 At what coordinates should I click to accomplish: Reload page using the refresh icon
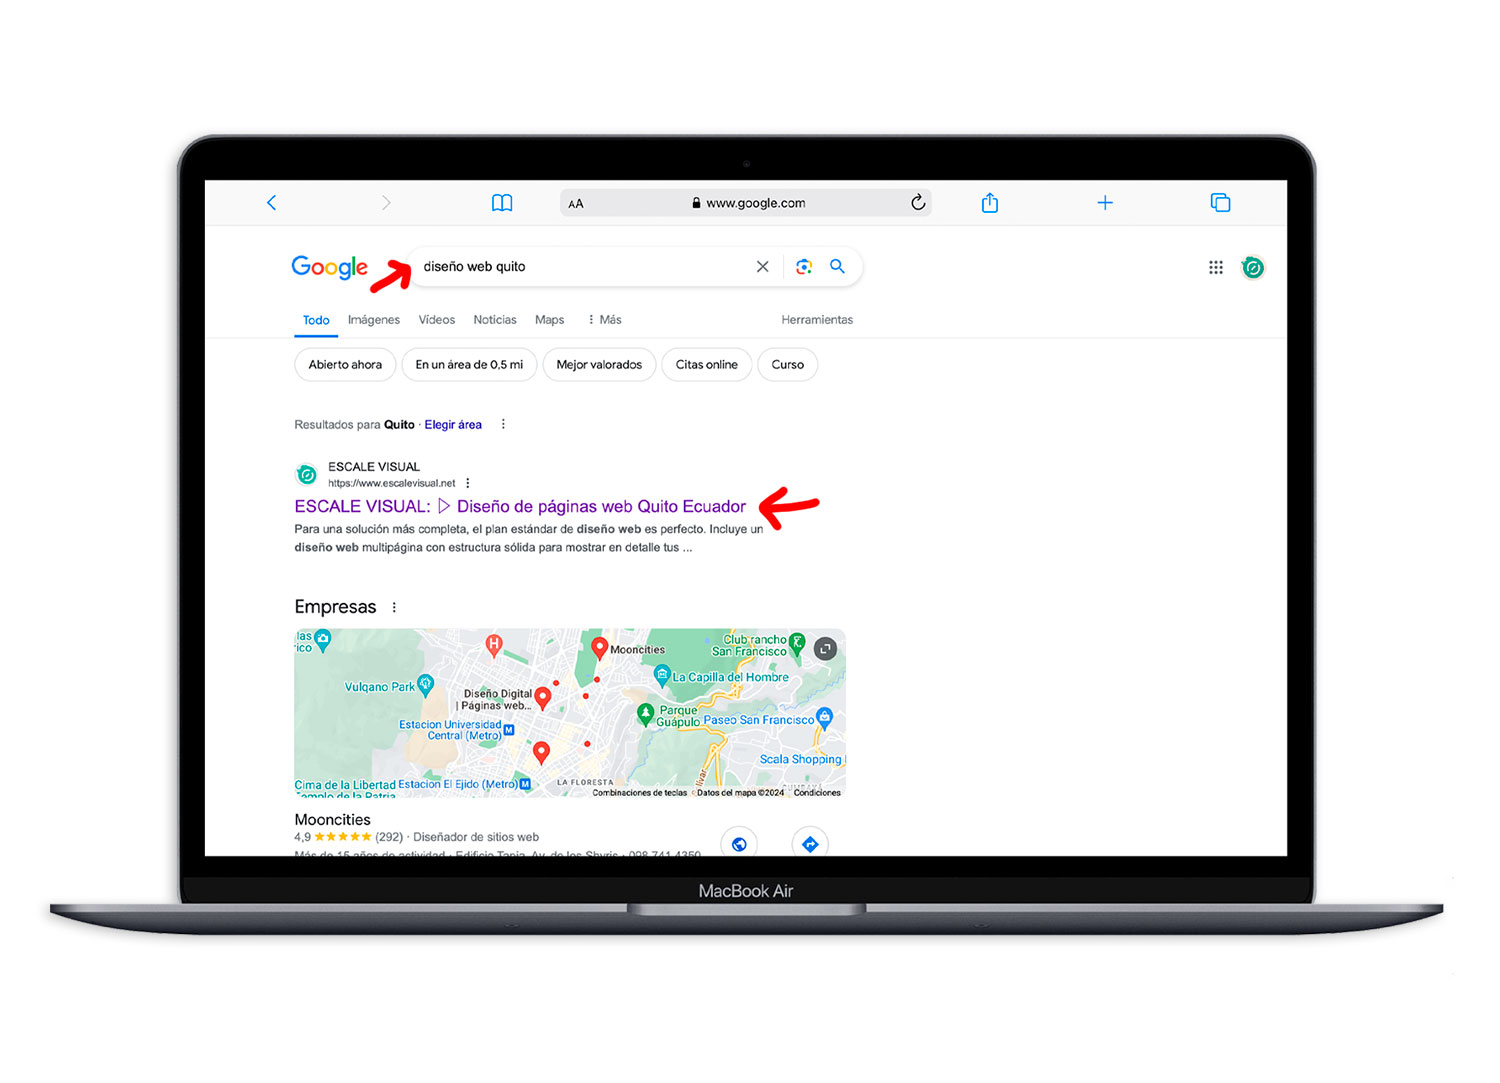click(x=917, y=203)
